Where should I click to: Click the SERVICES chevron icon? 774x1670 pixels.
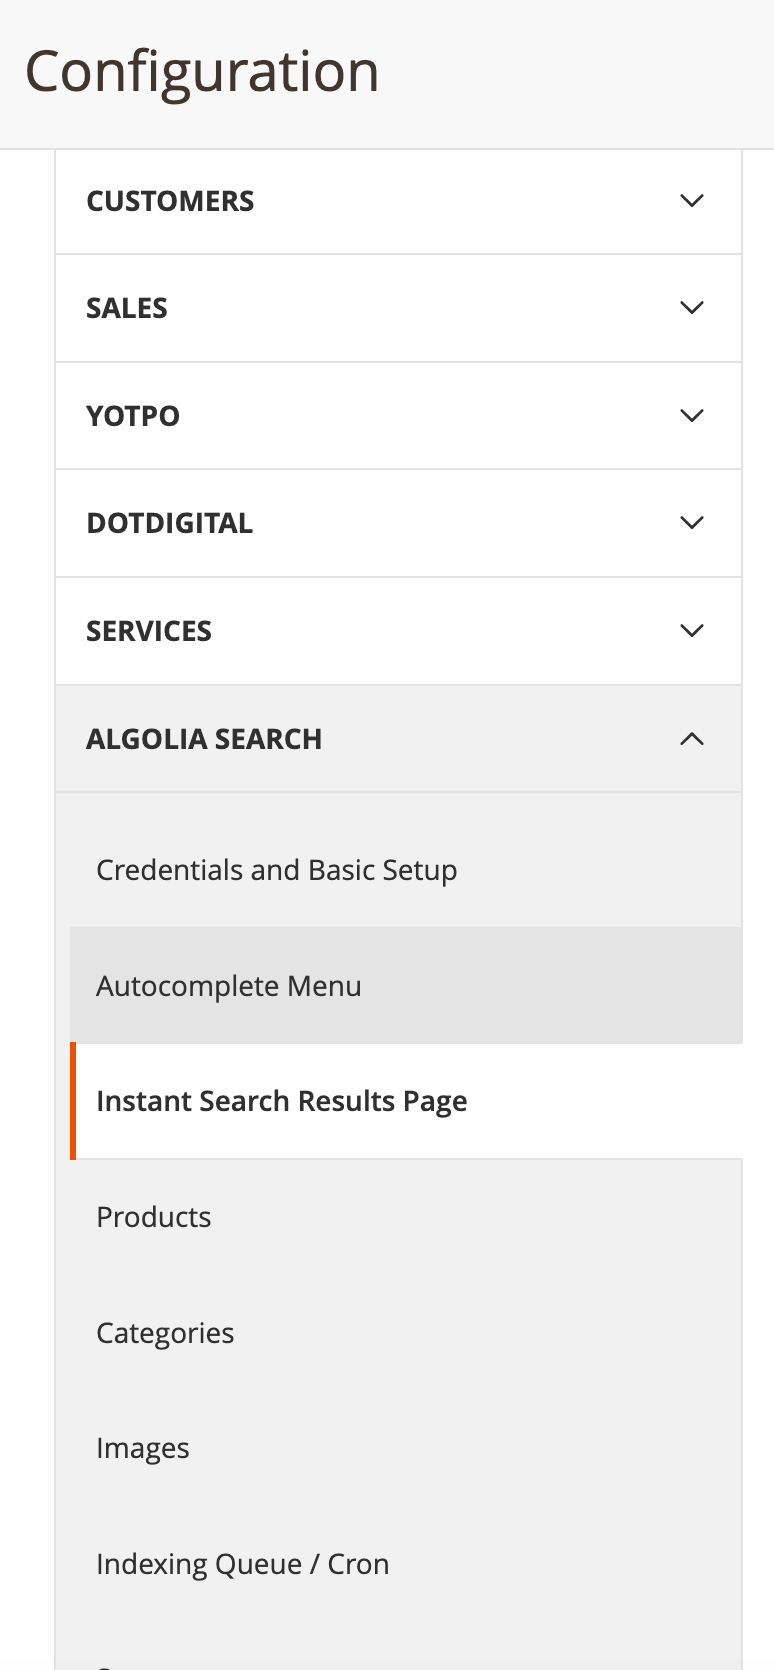[x=690, y=631]
